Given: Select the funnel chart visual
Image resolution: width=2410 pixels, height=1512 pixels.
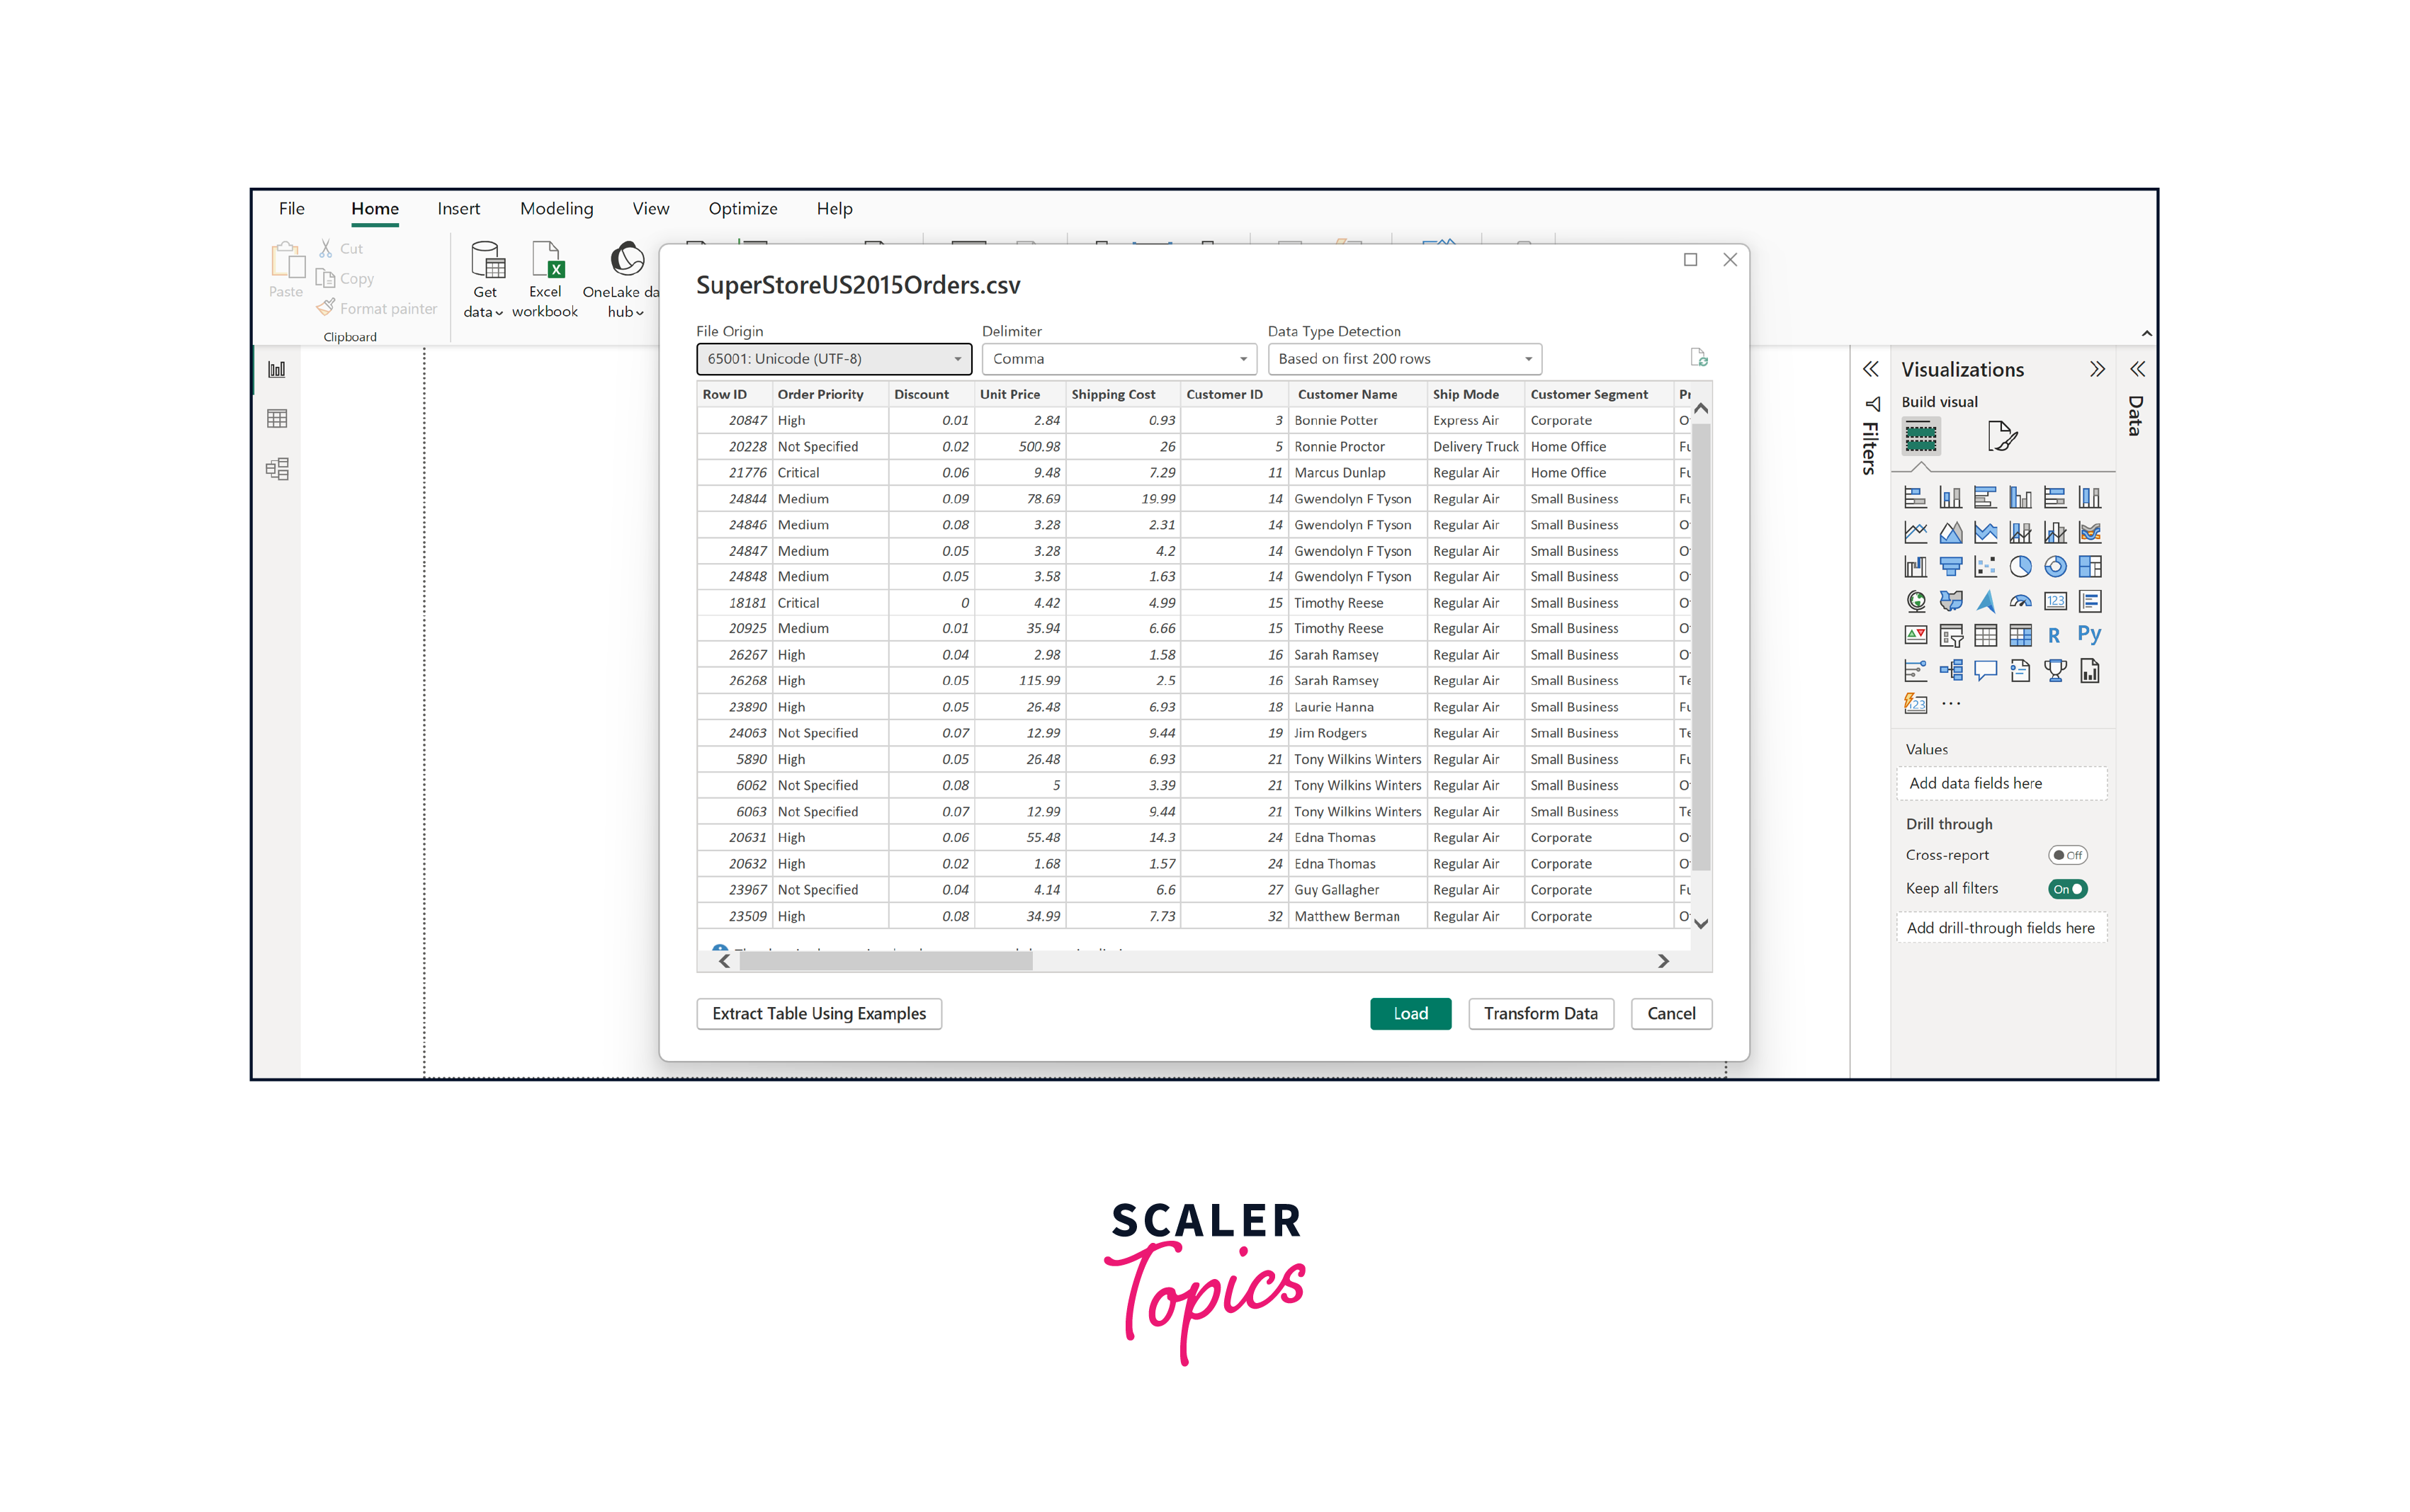Looking at the screenshot, I should 1951,567.
